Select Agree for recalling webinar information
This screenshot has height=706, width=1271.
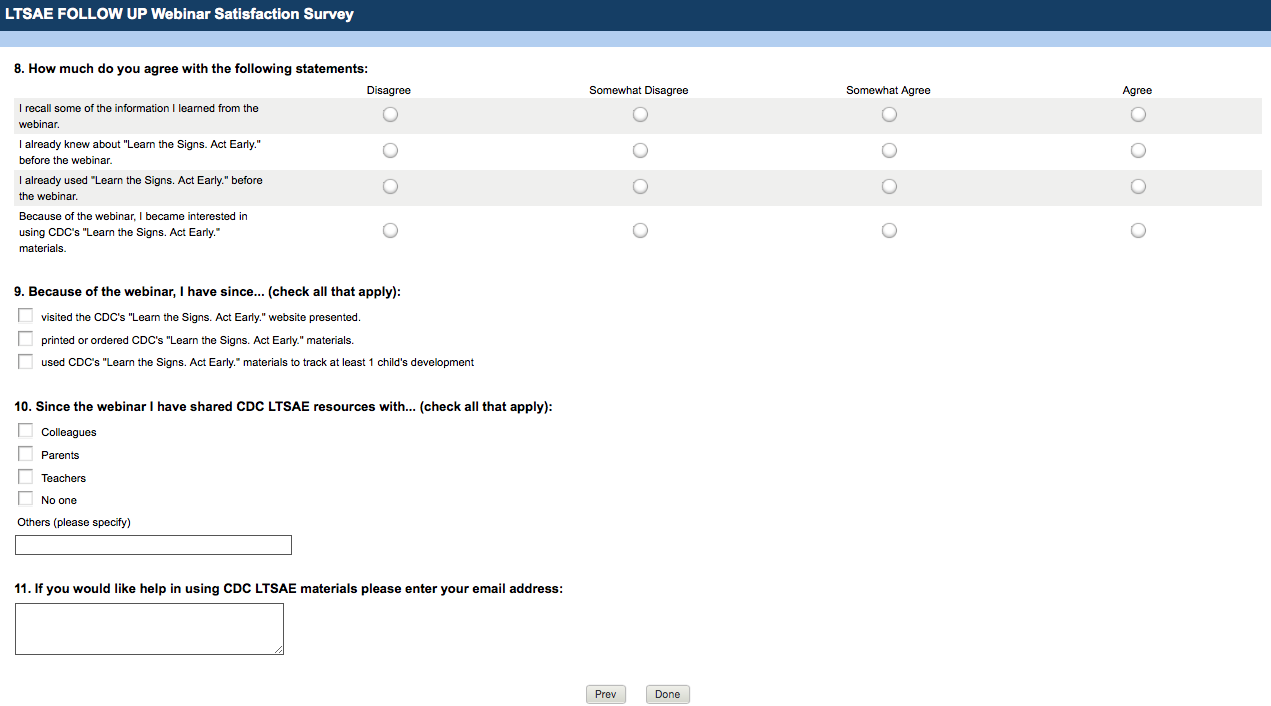pos(1138,115)
